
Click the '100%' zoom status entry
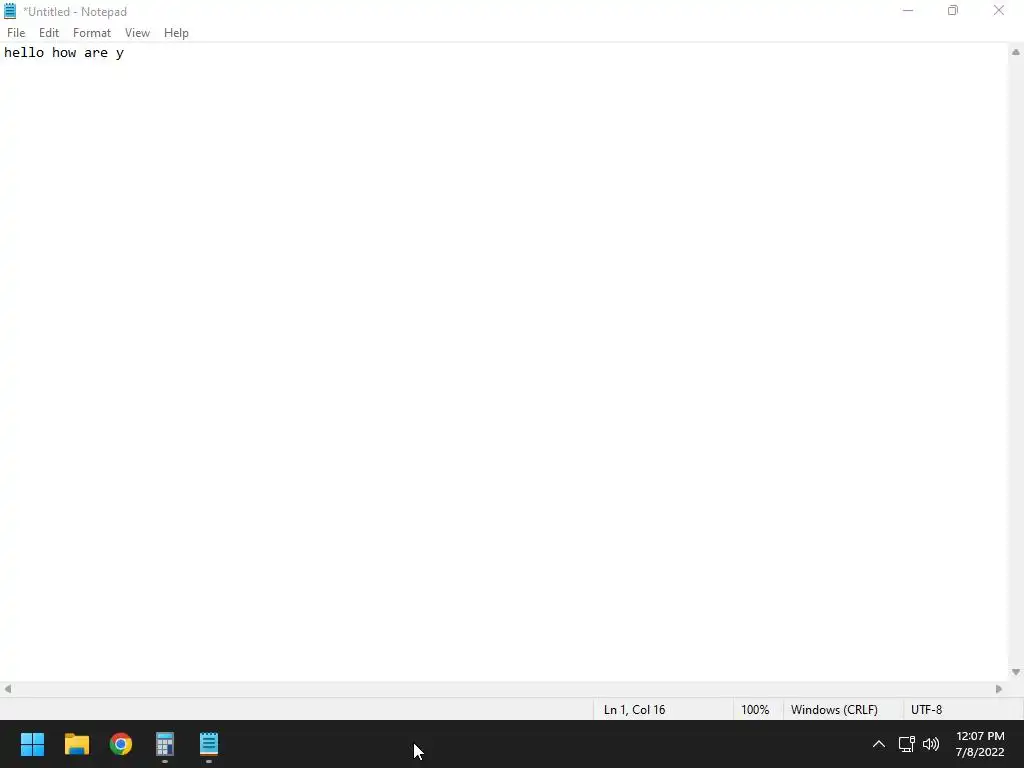(755, 710)
